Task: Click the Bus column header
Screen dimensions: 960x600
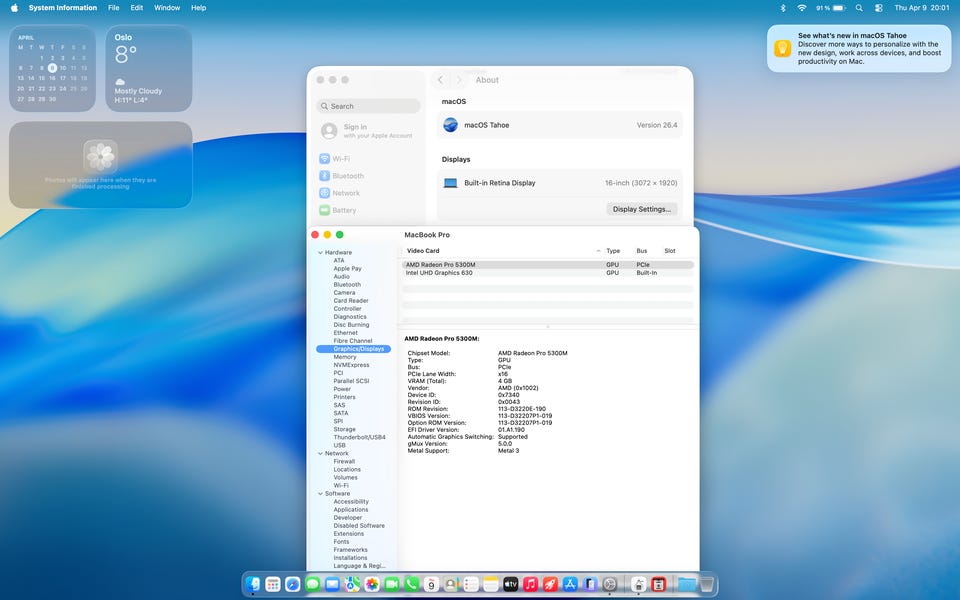Action: [x=642, y=251]
